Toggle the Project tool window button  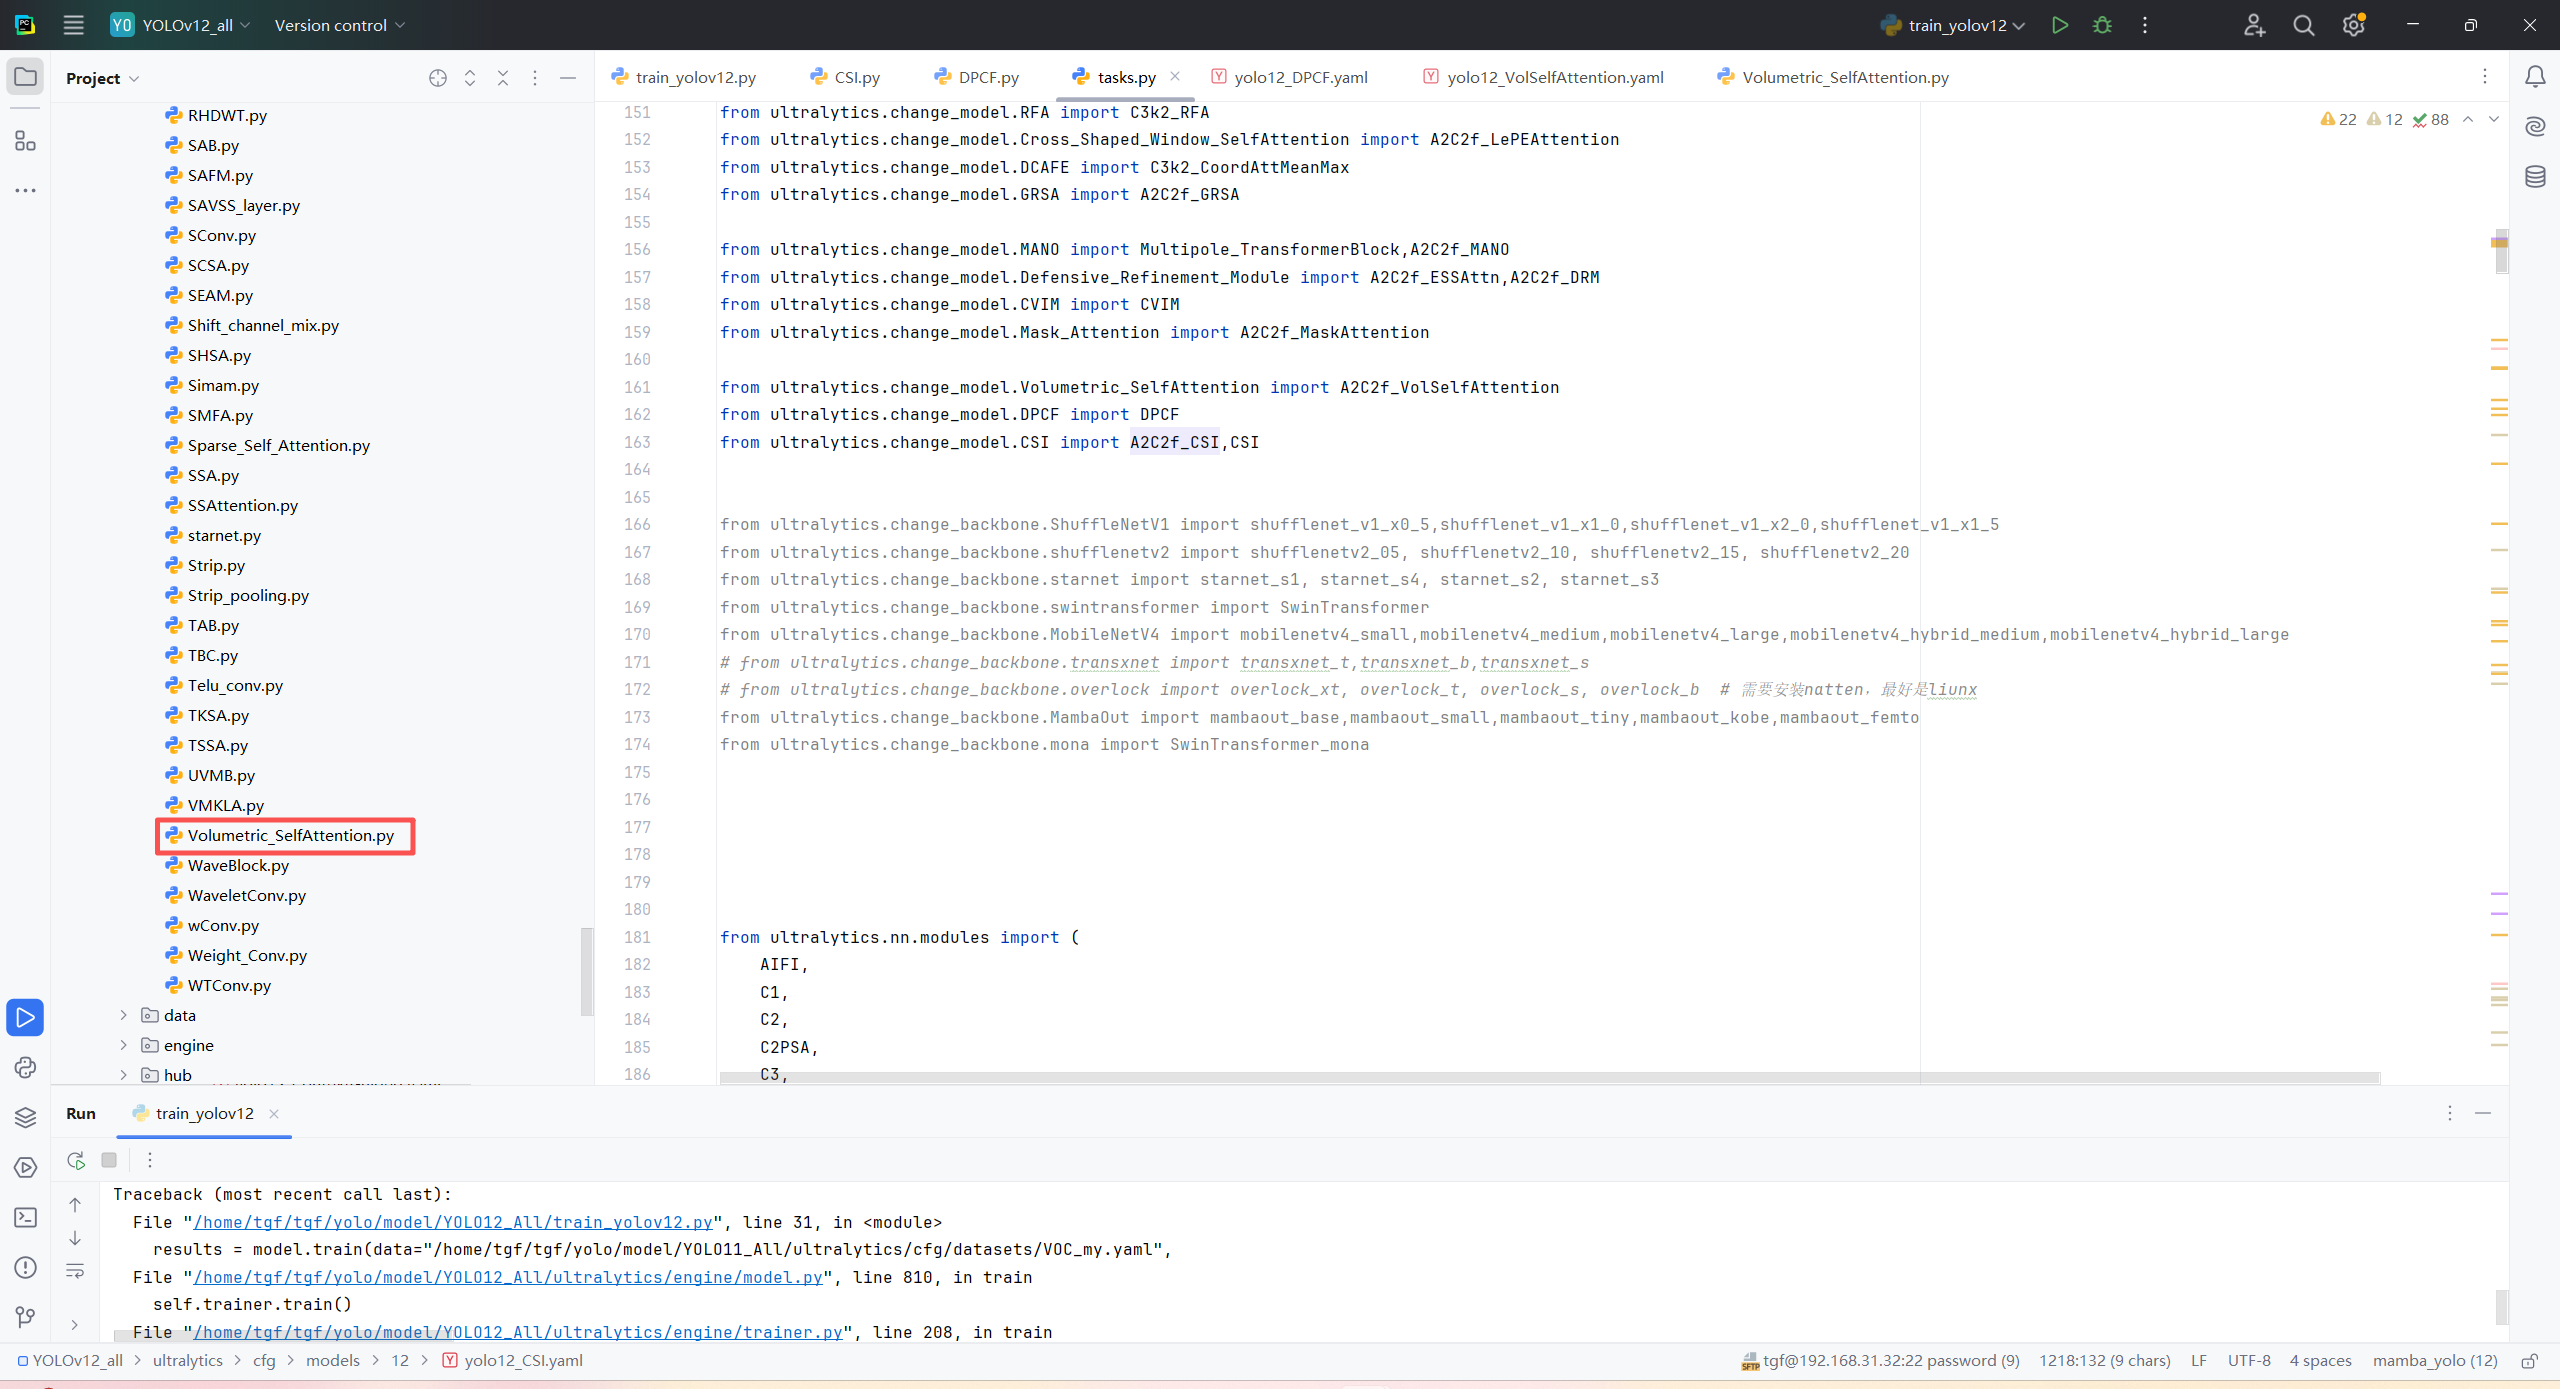coord(25,77)
